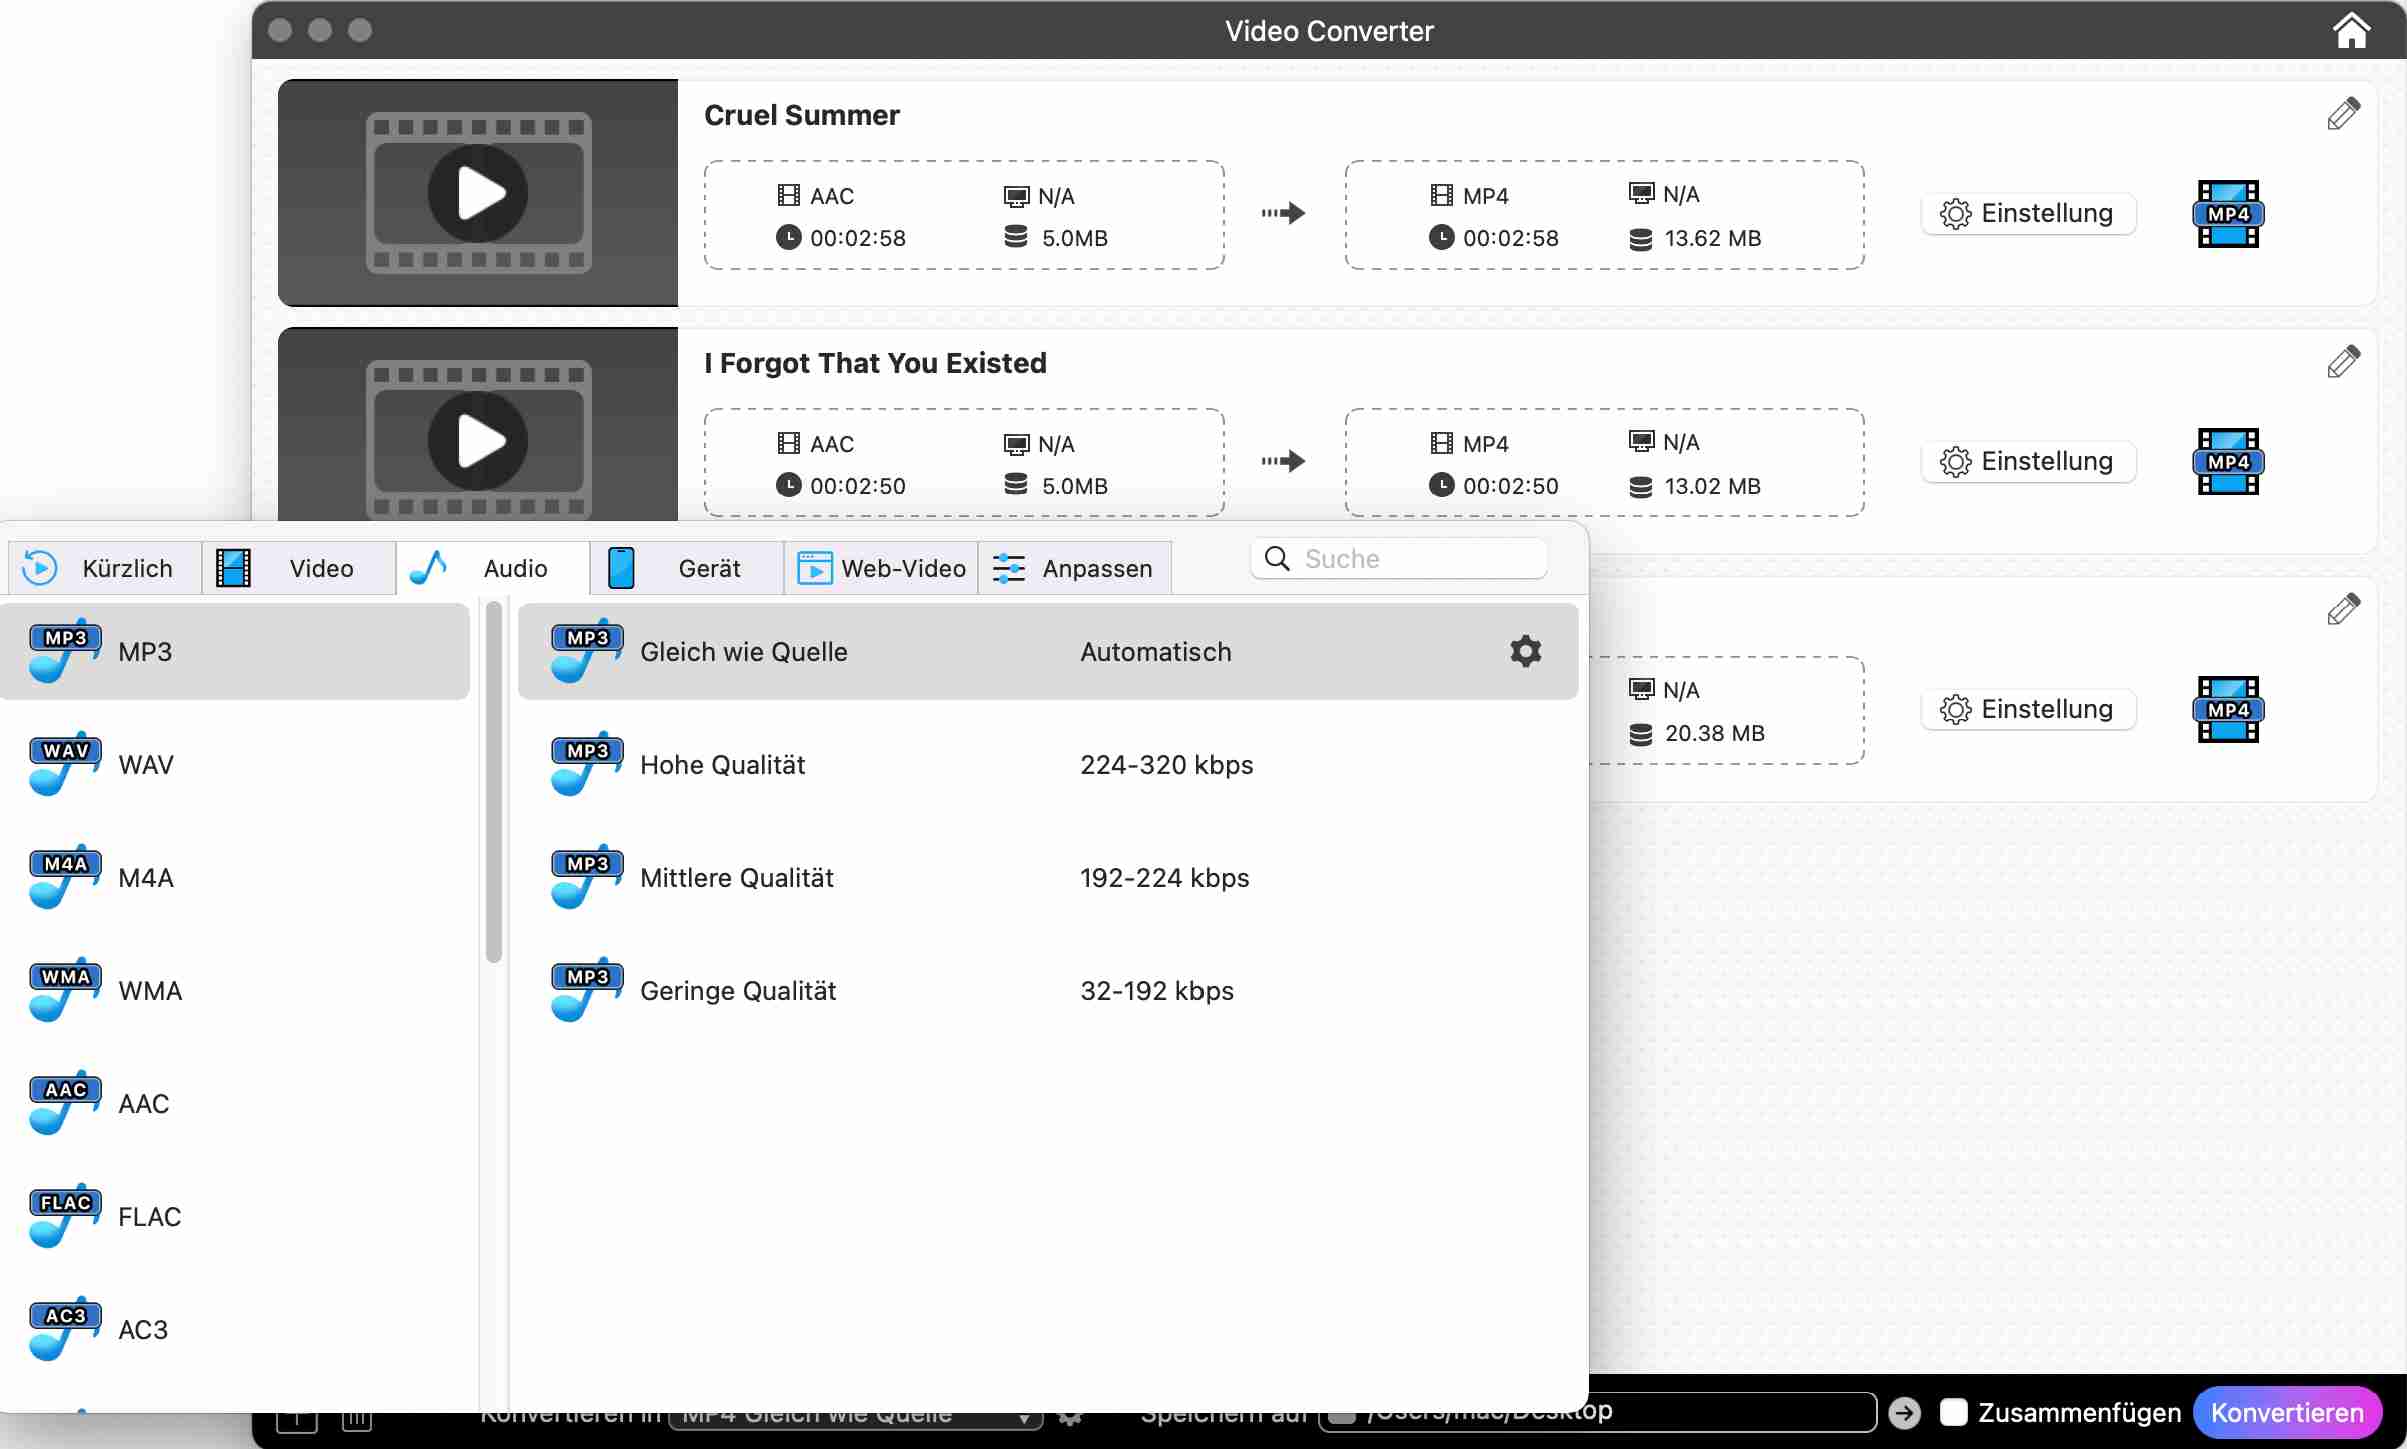
Task: Click the pencil edit icon for Cruel Summer
Action: click(x=2343, y=114)
